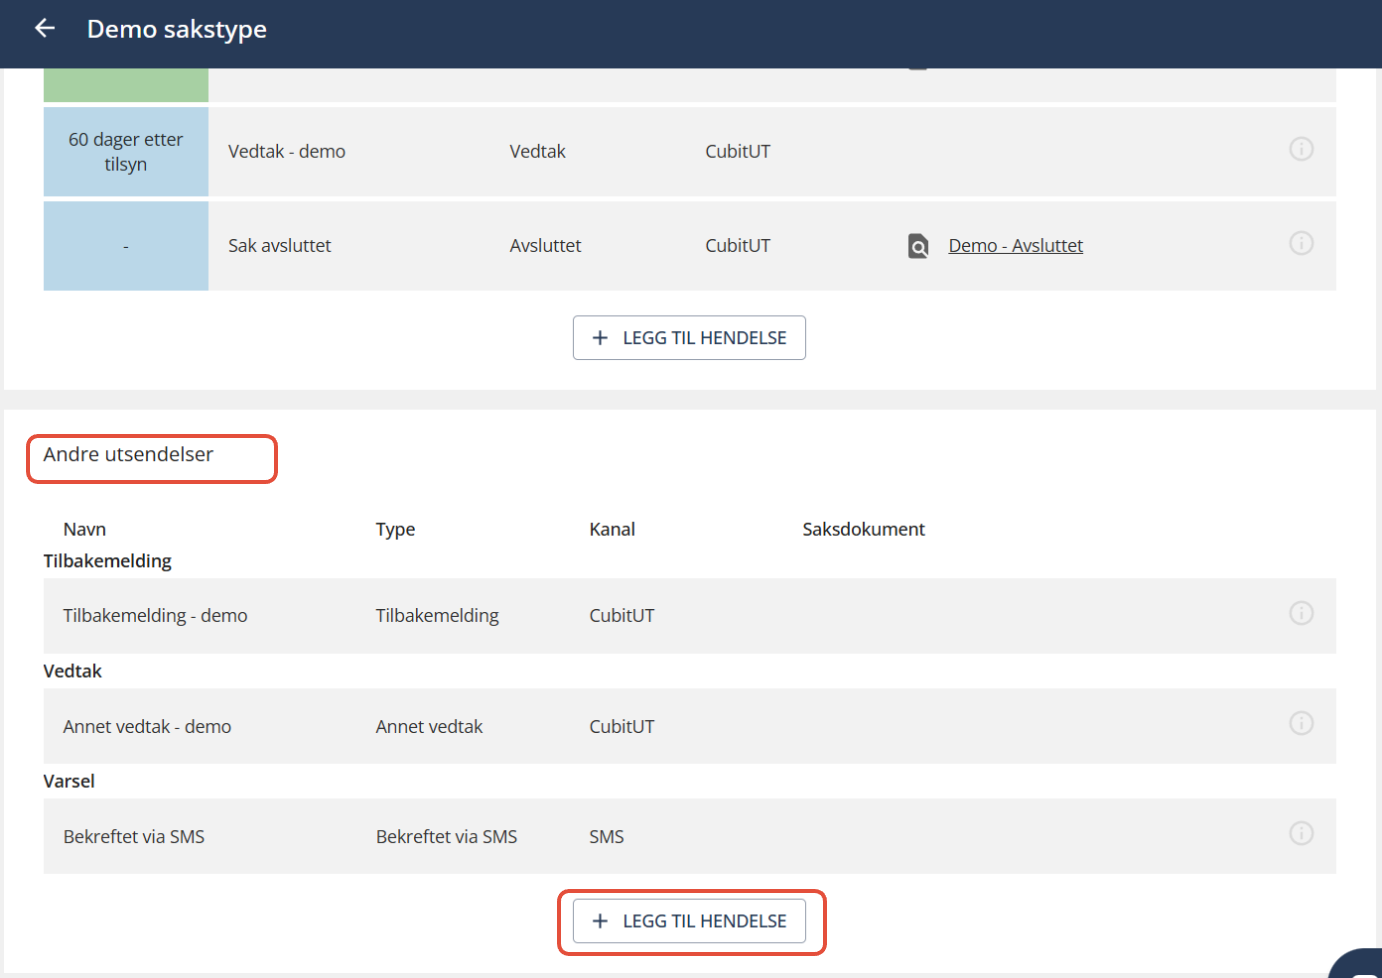Click the 'Saksdokument' column header
Viewport: 1382px width, 978px height.
pyautogui.click(x=864, y=529)
